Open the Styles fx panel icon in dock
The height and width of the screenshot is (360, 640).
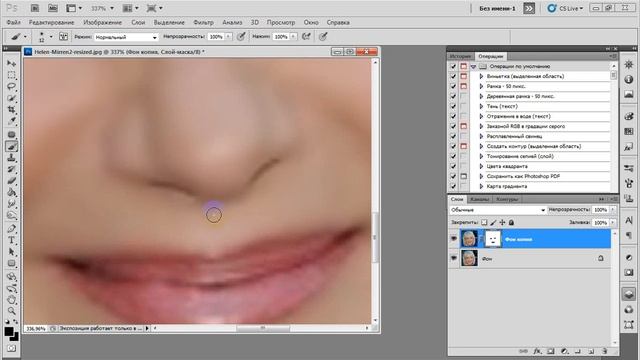629,146
